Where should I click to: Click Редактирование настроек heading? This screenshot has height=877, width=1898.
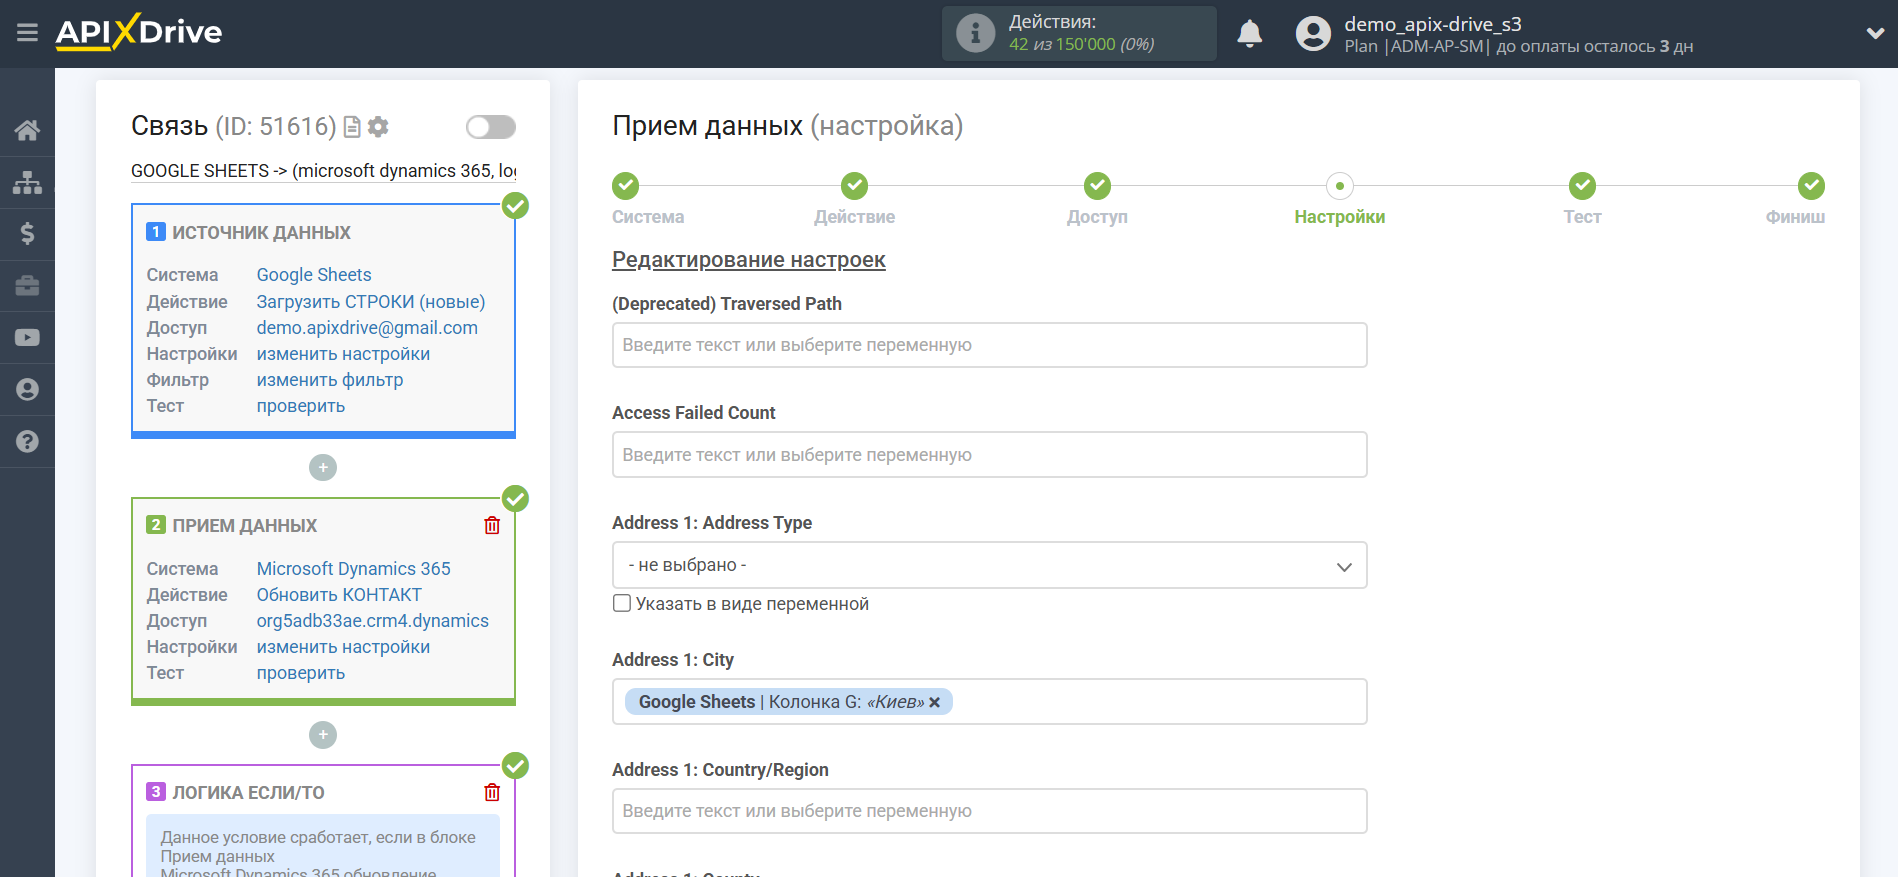pyautogui.click(x=749, y=260)
